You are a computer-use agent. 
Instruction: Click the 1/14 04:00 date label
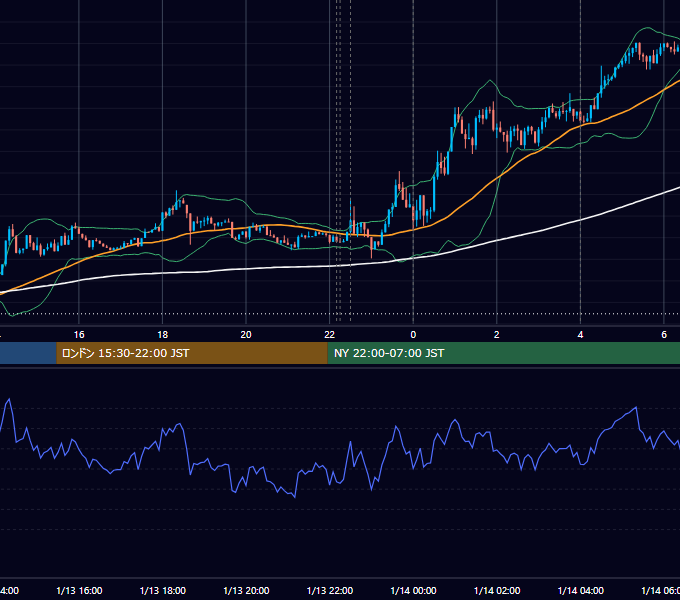point(581,590)
